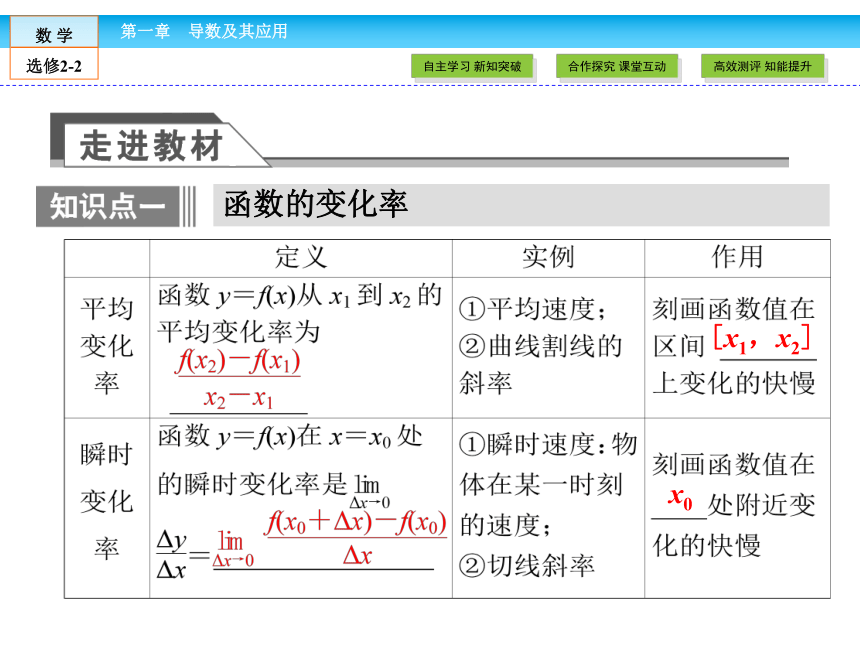Click the red interval answer [x₁, x₂]
Viewport: 860px width, 645px height.
pos(762,341)
